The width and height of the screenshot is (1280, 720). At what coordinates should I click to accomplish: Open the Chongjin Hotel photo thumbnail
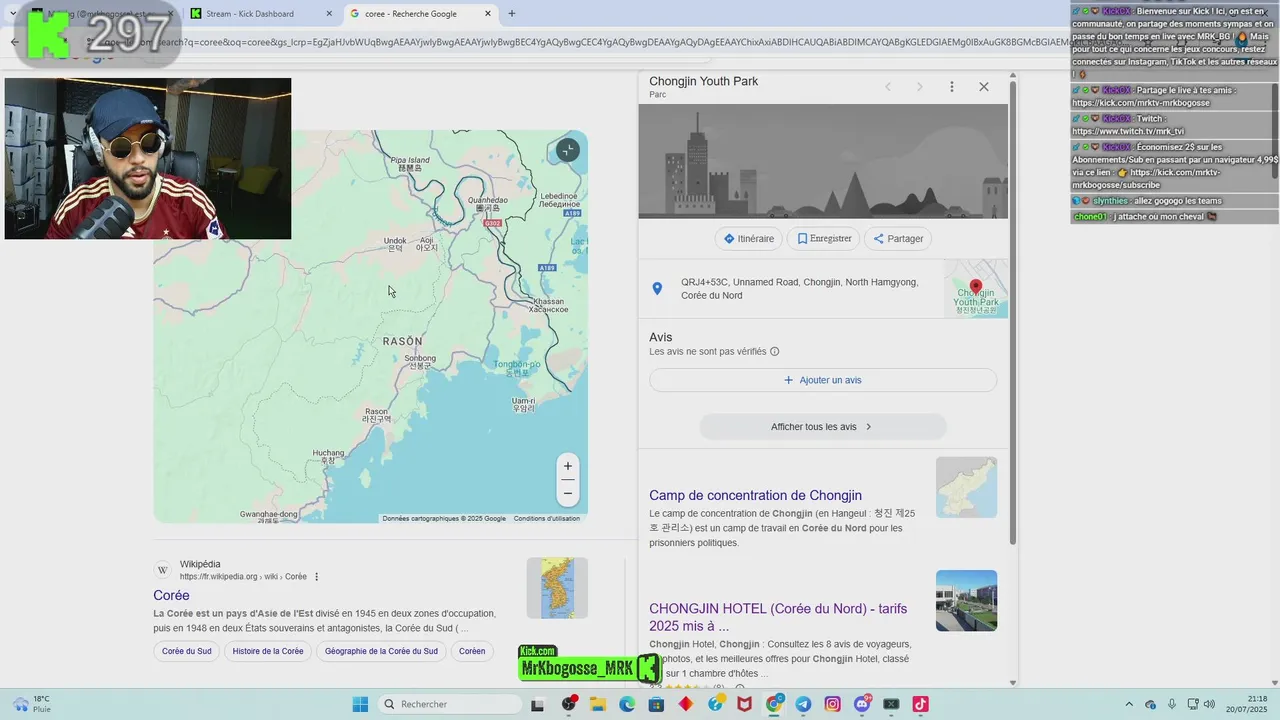966,600
